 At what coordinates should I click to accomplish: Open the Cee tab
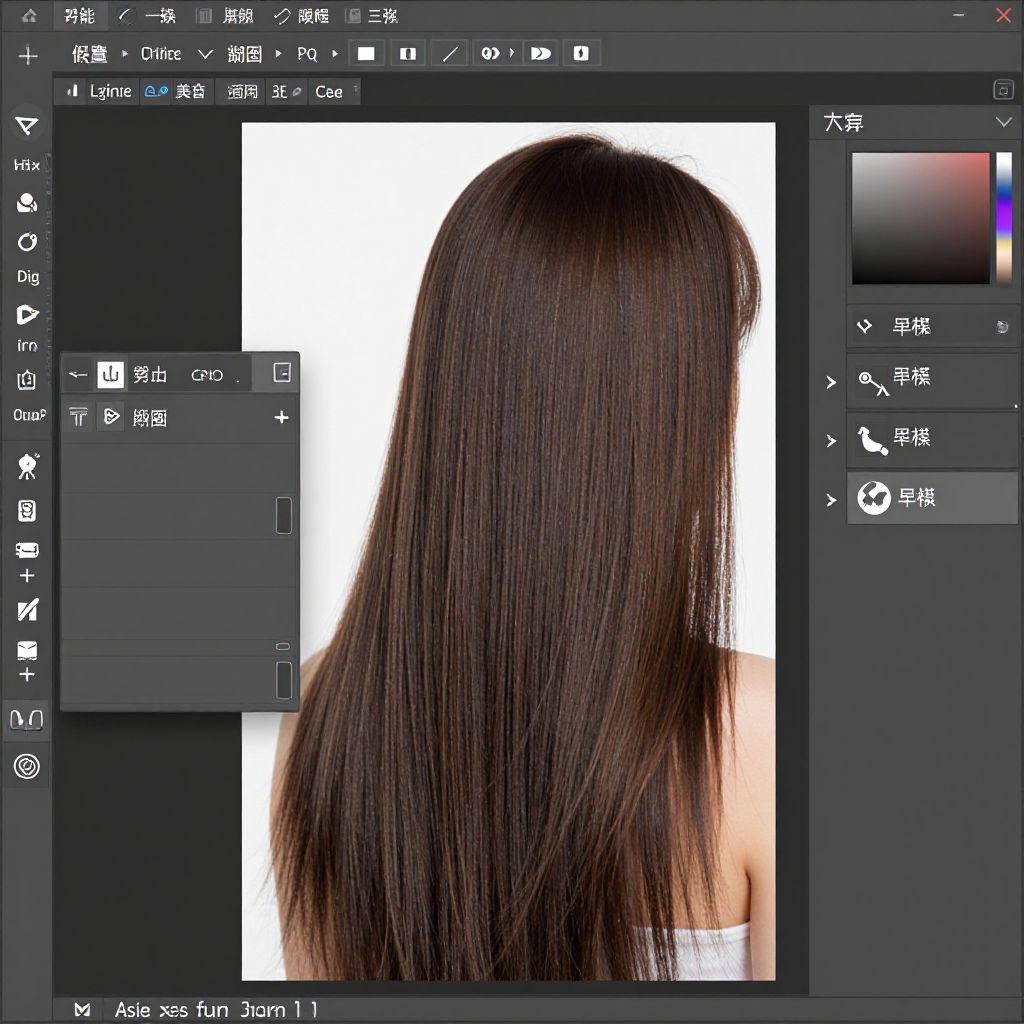coord(329,91)
